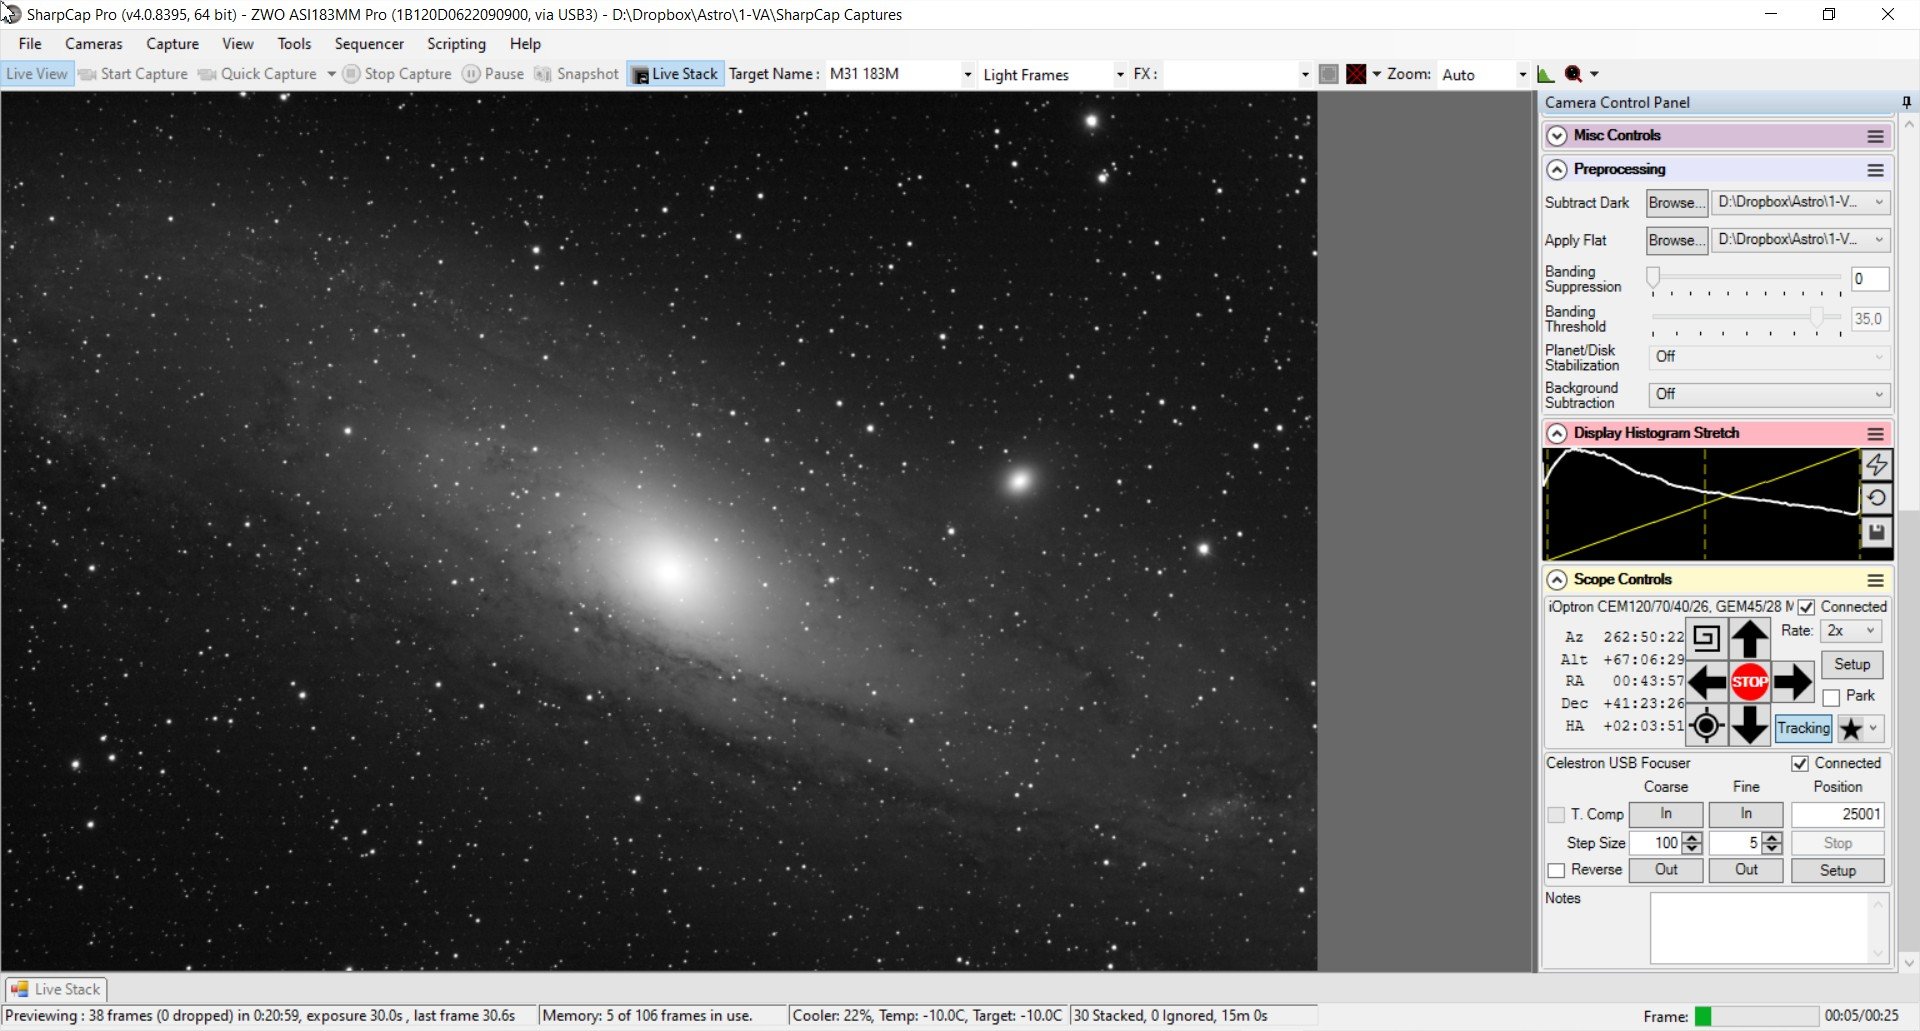Slew the mount using the up arrow
This screenshot has width=1920, height=1031.
pyautogui.click(x=1749, y=638)
